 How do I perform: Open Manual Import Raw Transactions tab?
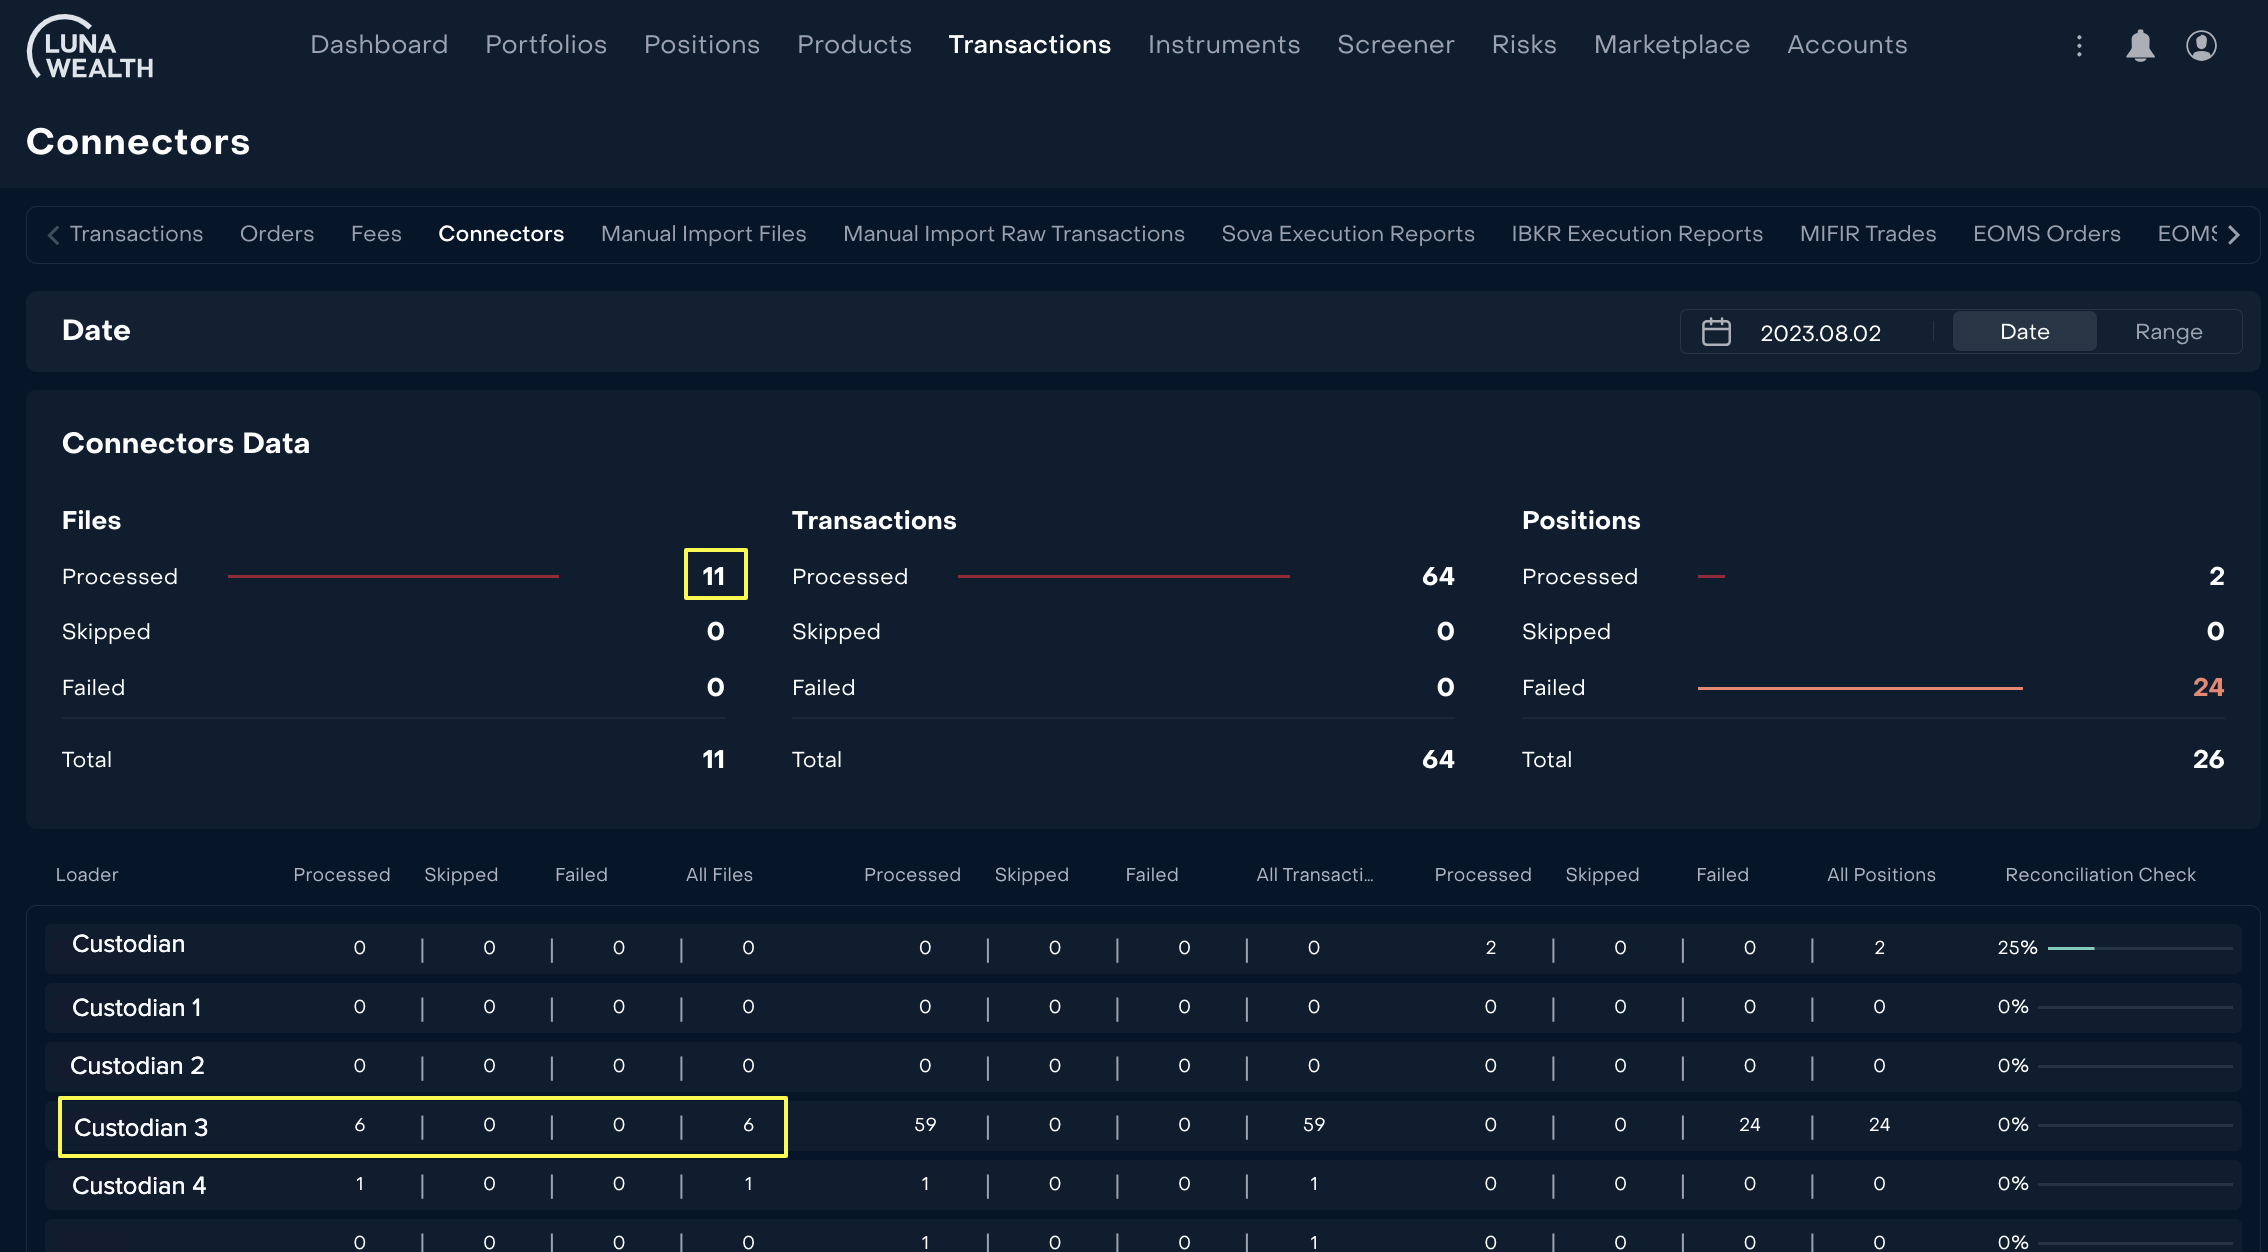pyautogui.click(x=1014, y=234)
